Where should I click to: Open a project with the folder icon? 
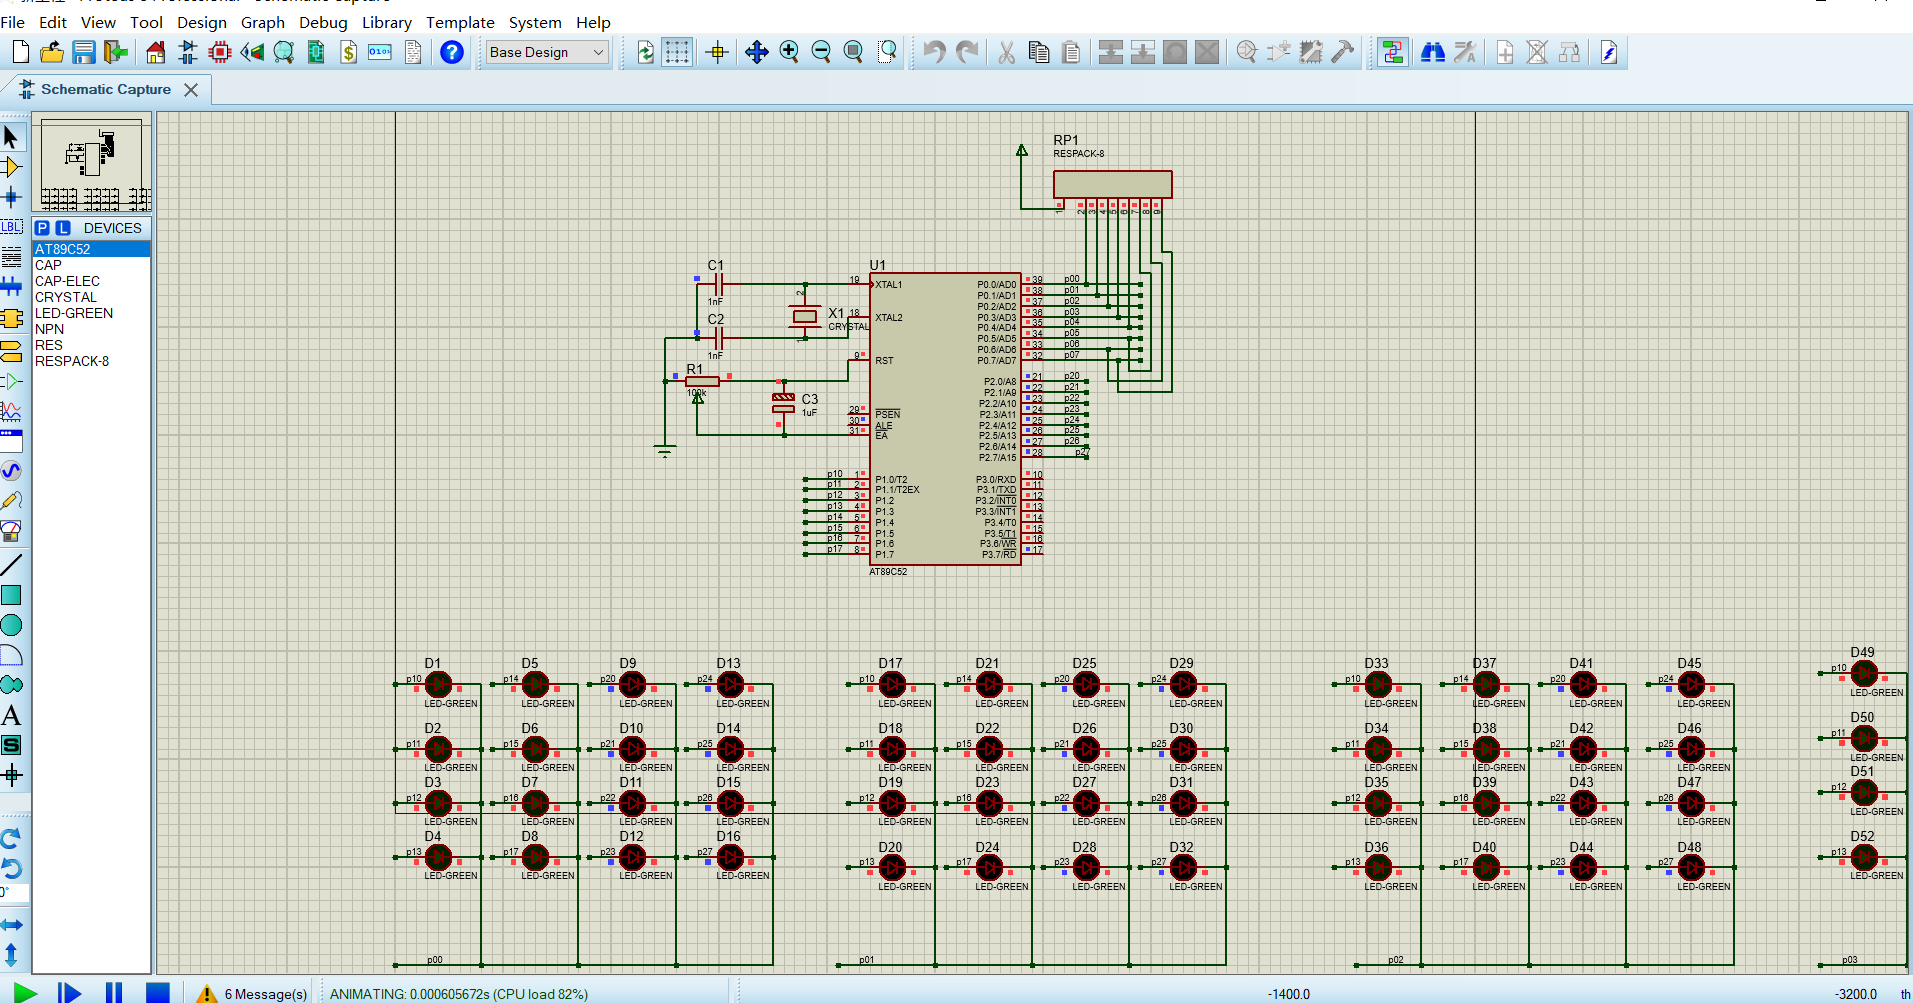52,52
